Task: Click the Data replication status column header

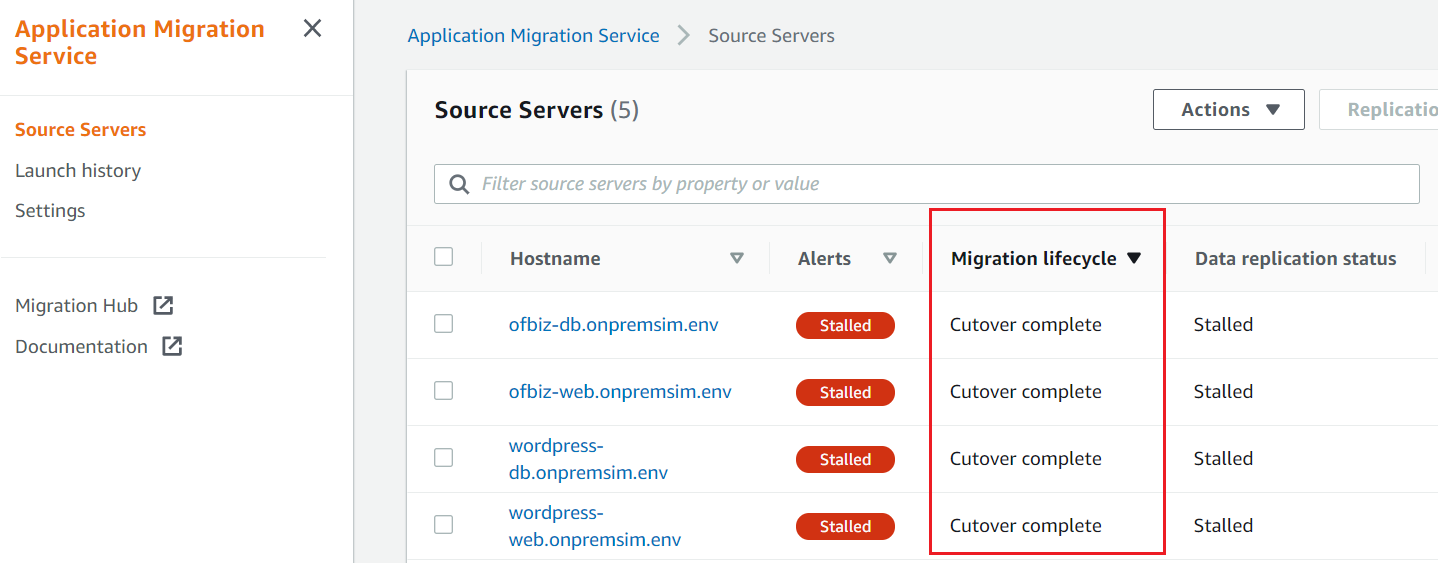Action: click(x=1295, y=259)
